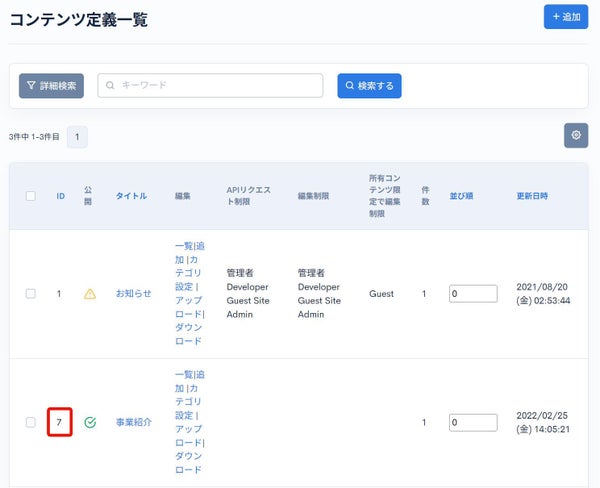Click the date 2022/02/25 (金) 14:05:21
The width and height of the screenshot is (600, 488).
coord(543,422)
